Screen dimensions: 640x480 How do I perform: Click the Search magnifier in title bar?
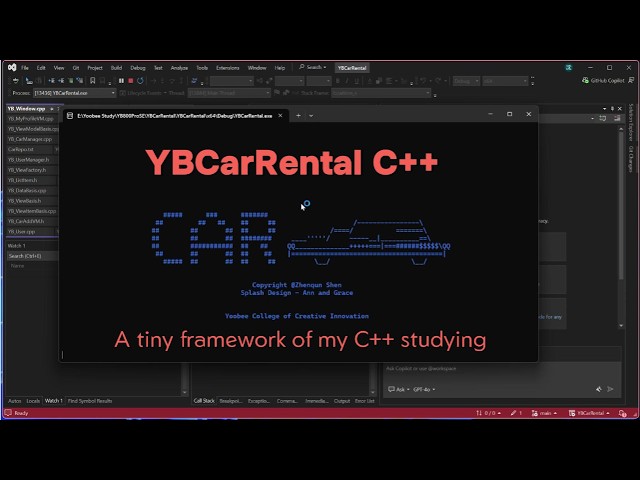(x=302, y=67)
